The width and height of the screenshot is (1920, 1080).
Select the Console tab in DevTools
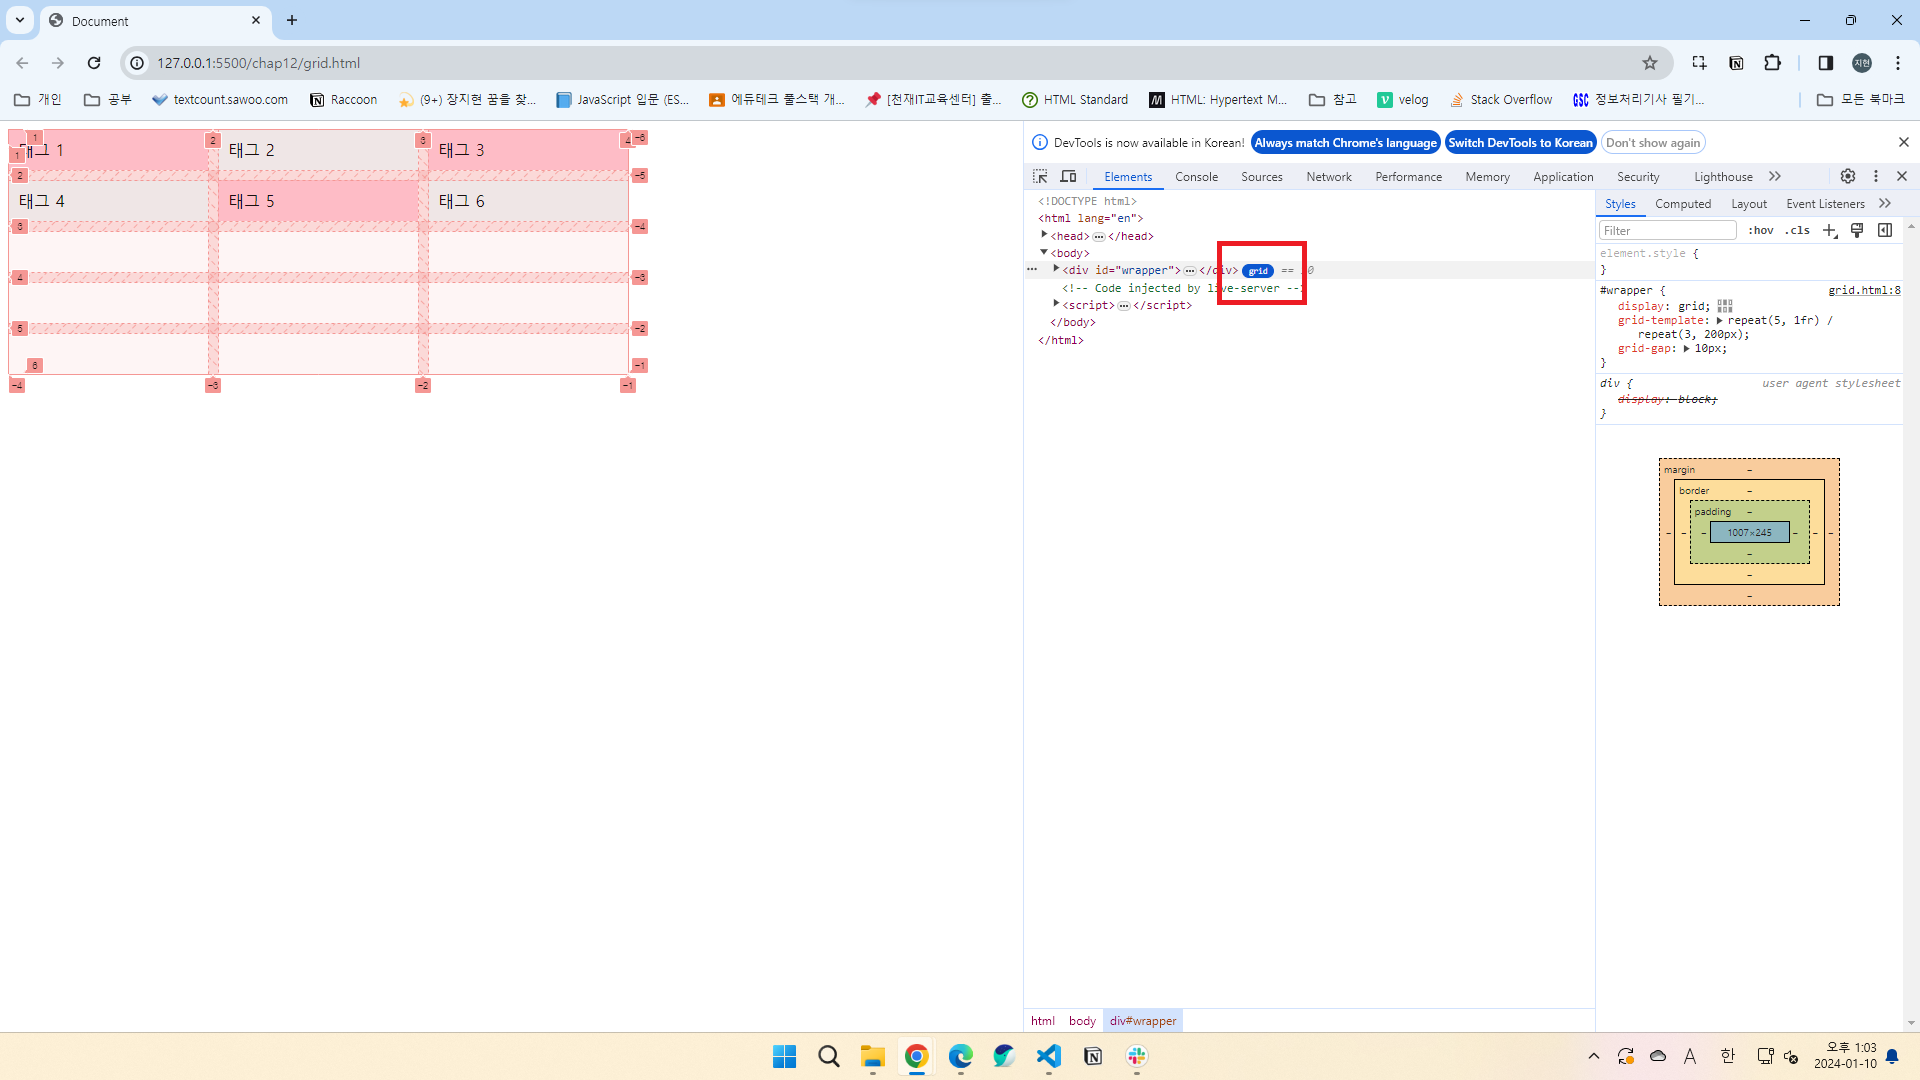click(1197, 175)
